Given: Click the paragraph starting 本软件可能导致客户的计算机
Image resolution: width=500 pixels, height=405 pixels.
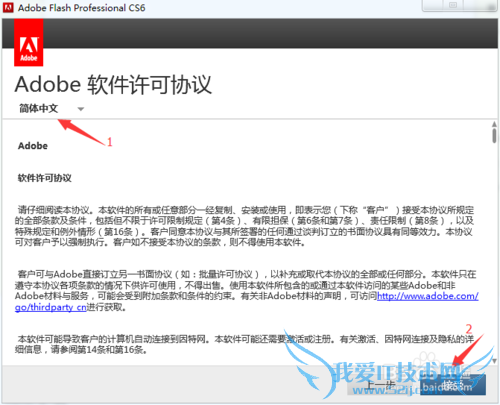Looking at the screenshot, I should pos(244,345).
